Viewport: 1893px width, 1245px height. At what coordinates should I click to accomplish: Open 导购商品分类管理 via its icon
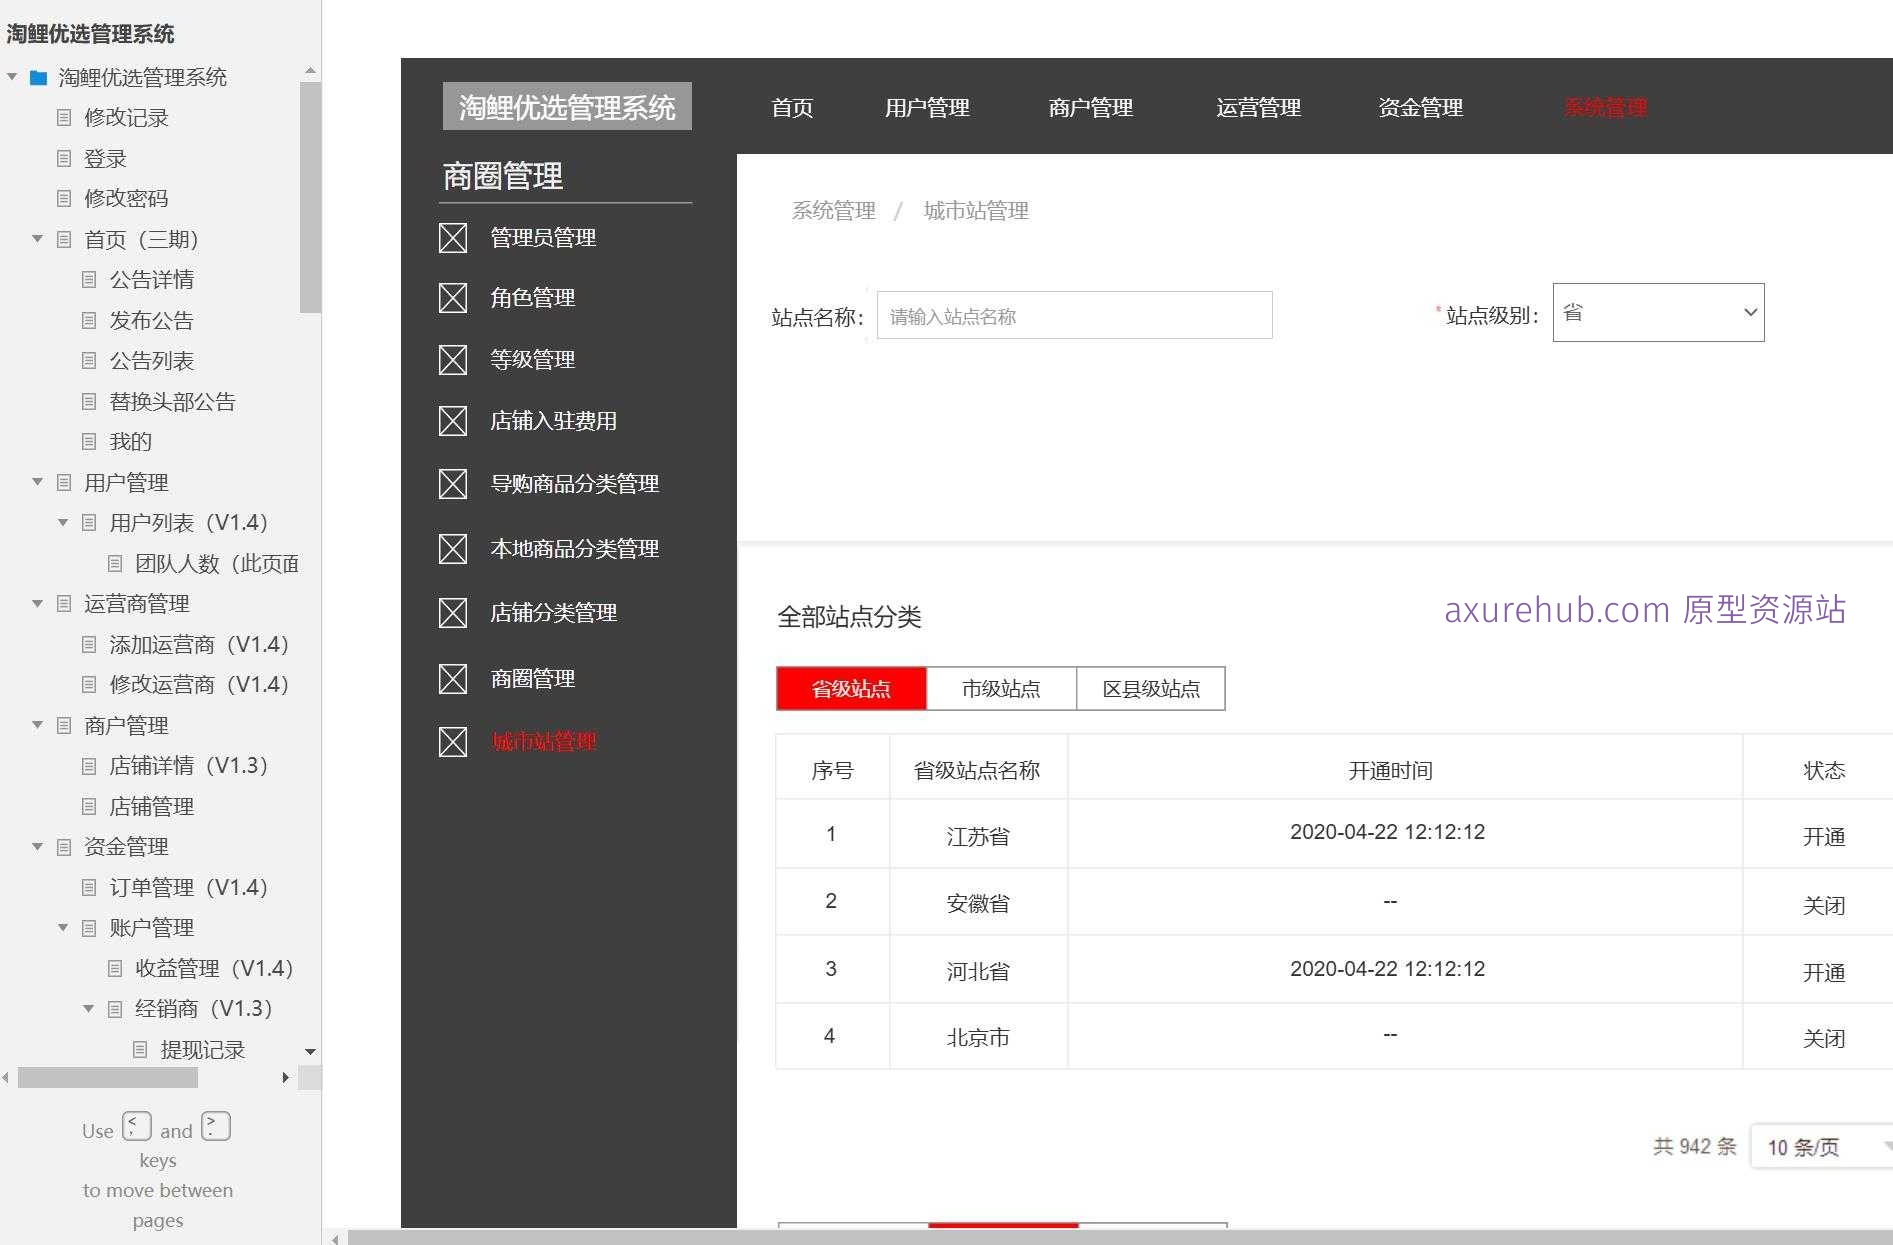coord(453,484)
